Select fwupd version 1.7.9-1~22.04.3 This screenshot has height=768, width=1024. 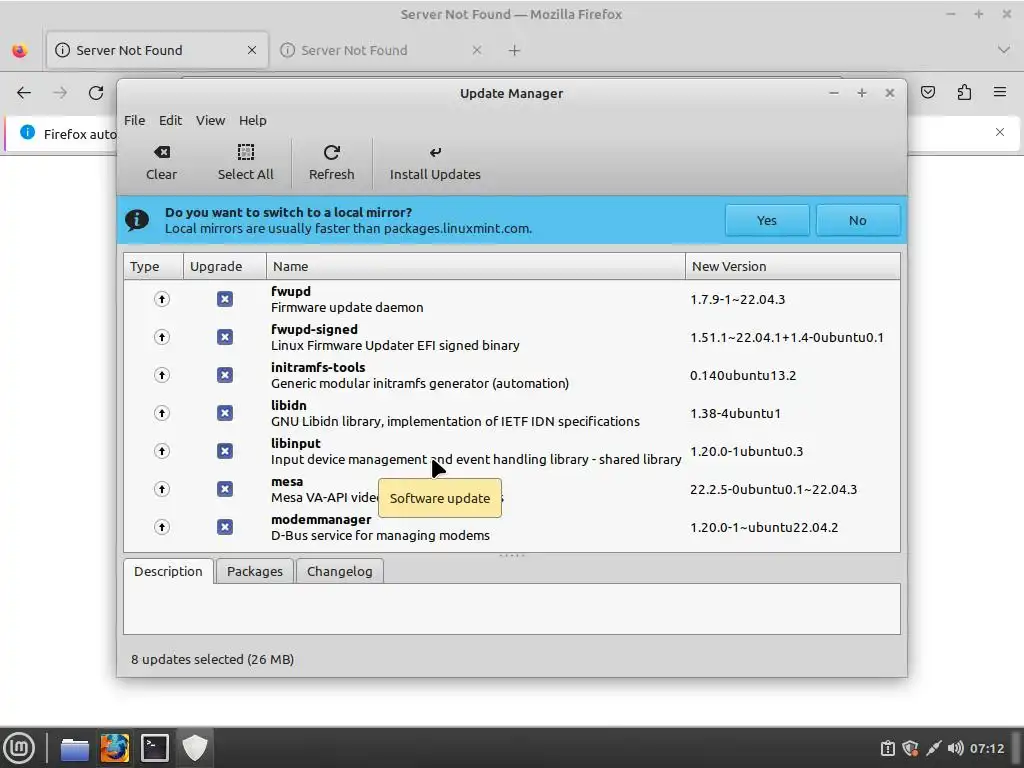pyautogui.click(x=737, y=299)
